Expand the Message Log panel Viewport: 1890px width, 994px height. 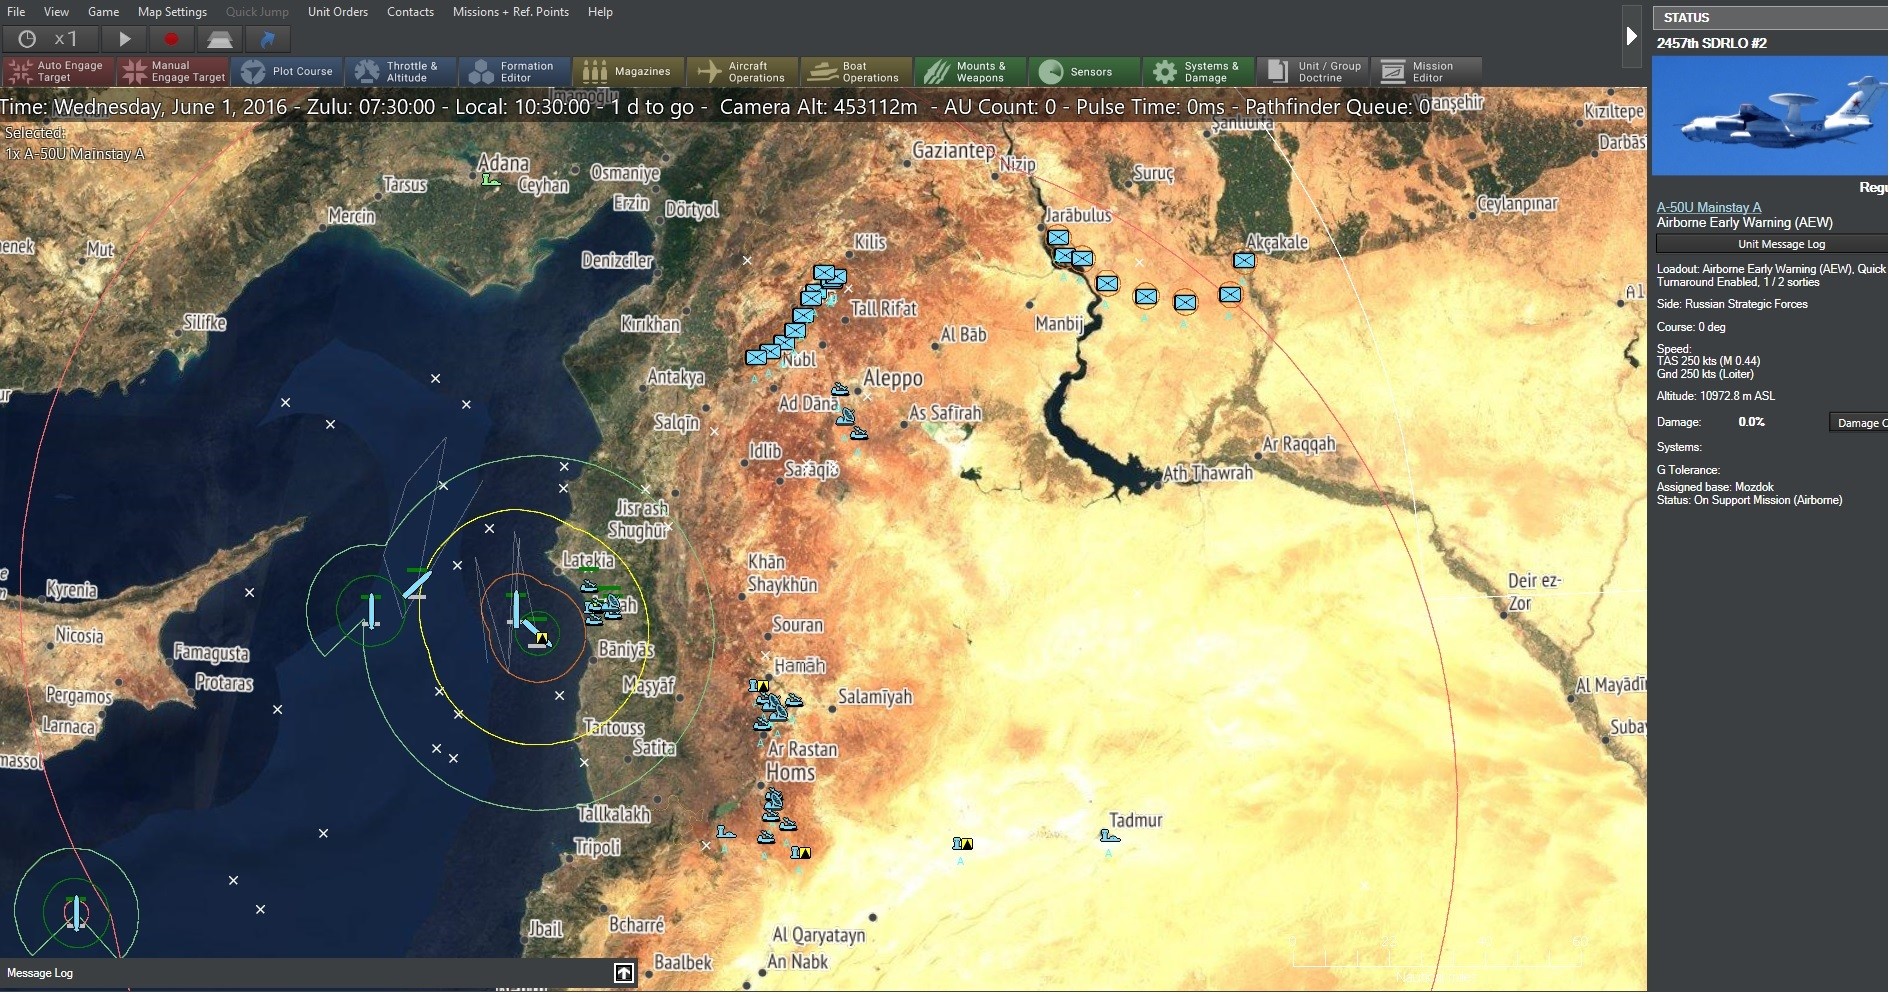click(x=622, y=972)
